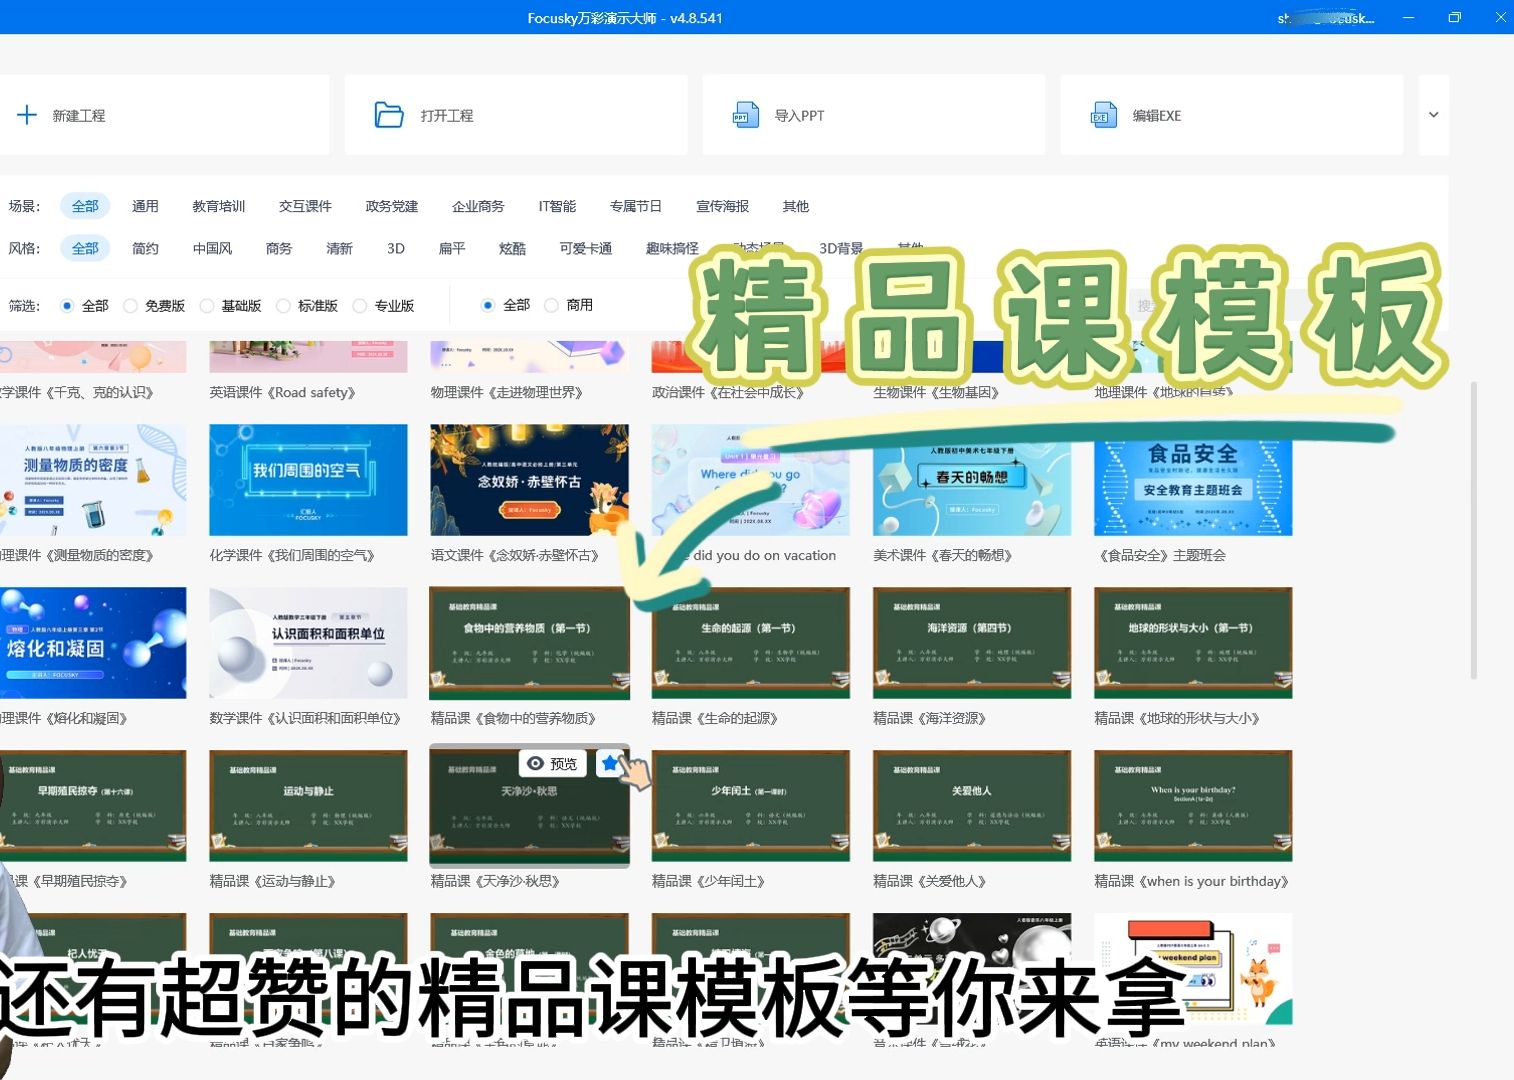Open the 生命的起源 template thumbnail
Image resolution: width=1514 pixels, height=1080 pixels.
tap(750, 643)
